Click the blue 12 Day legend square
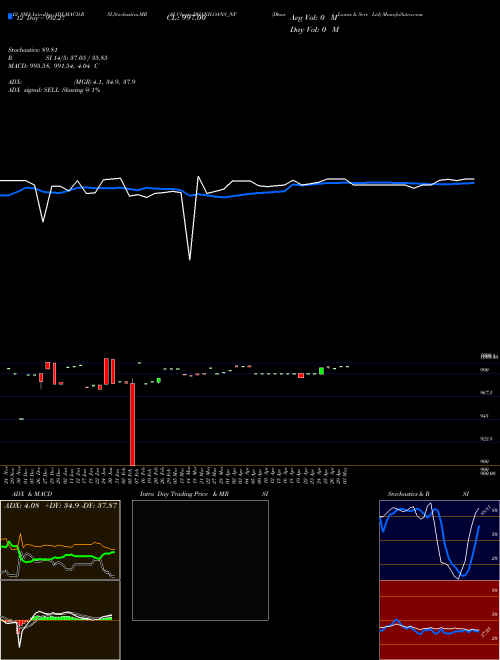Screen dimensions: 500x660 [x=10, y=16]
